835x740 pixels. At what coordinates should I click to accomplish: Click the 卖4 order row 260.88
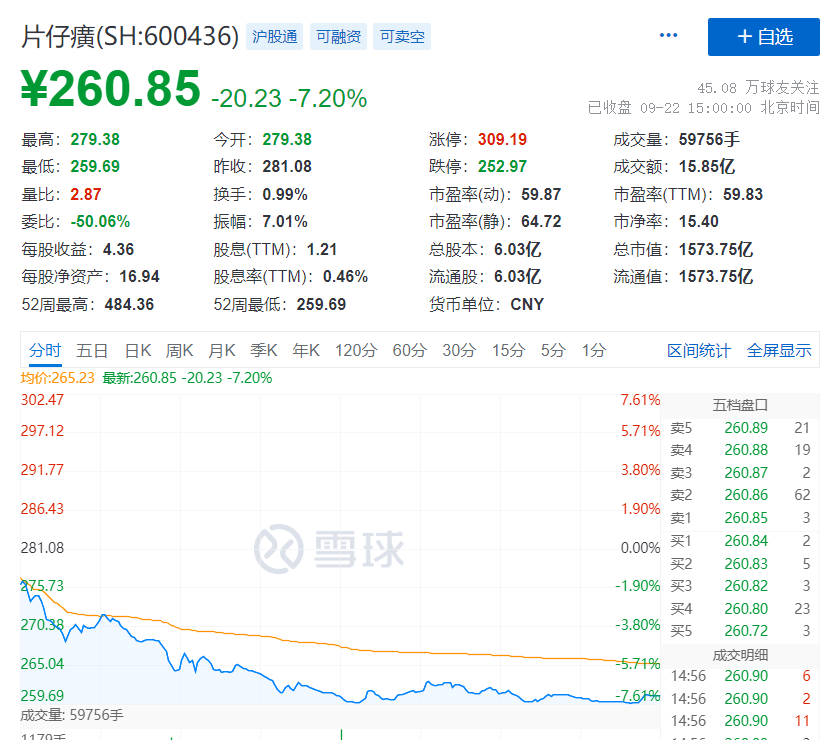coord(740,450)
